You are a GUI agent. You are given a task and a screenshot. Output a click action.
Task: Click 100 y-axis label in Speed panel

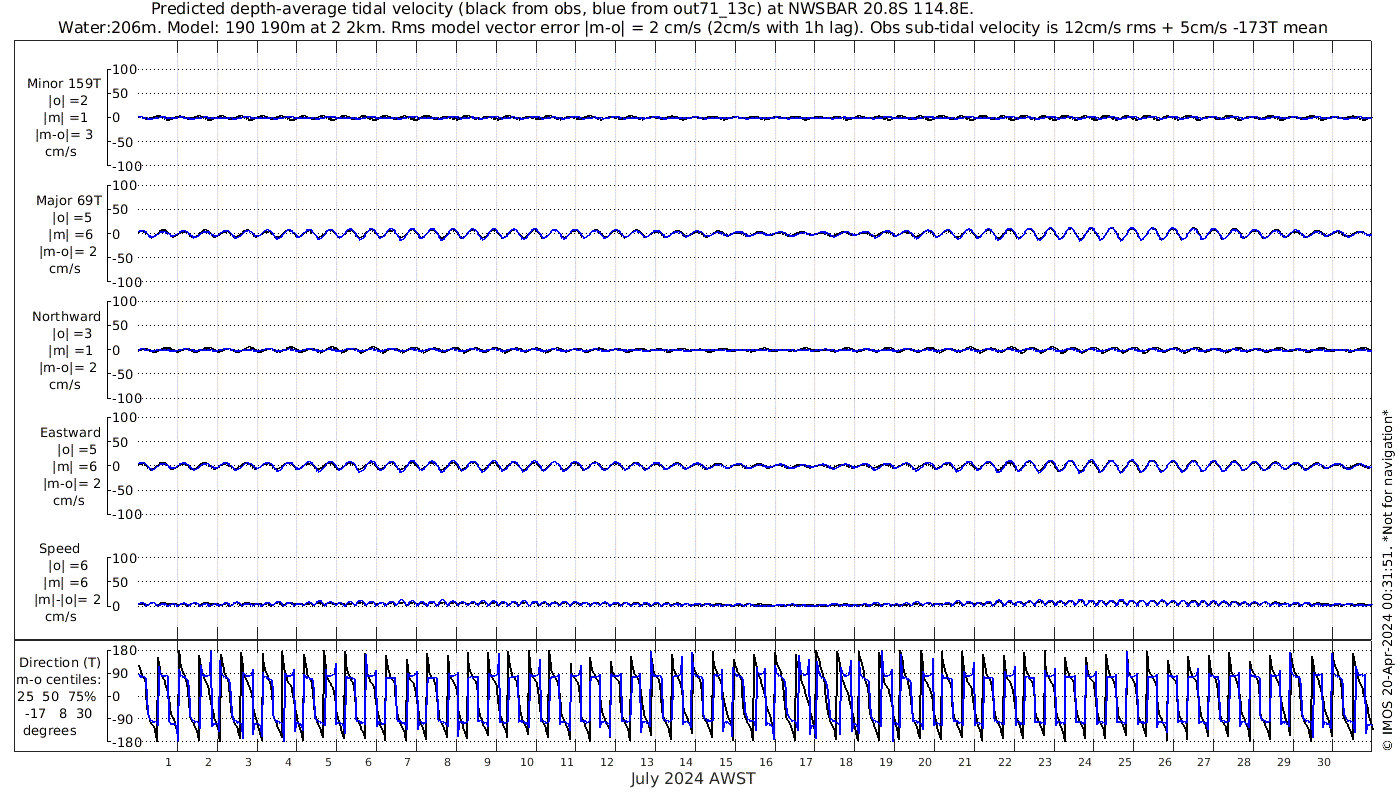click(x=123, y=558)
